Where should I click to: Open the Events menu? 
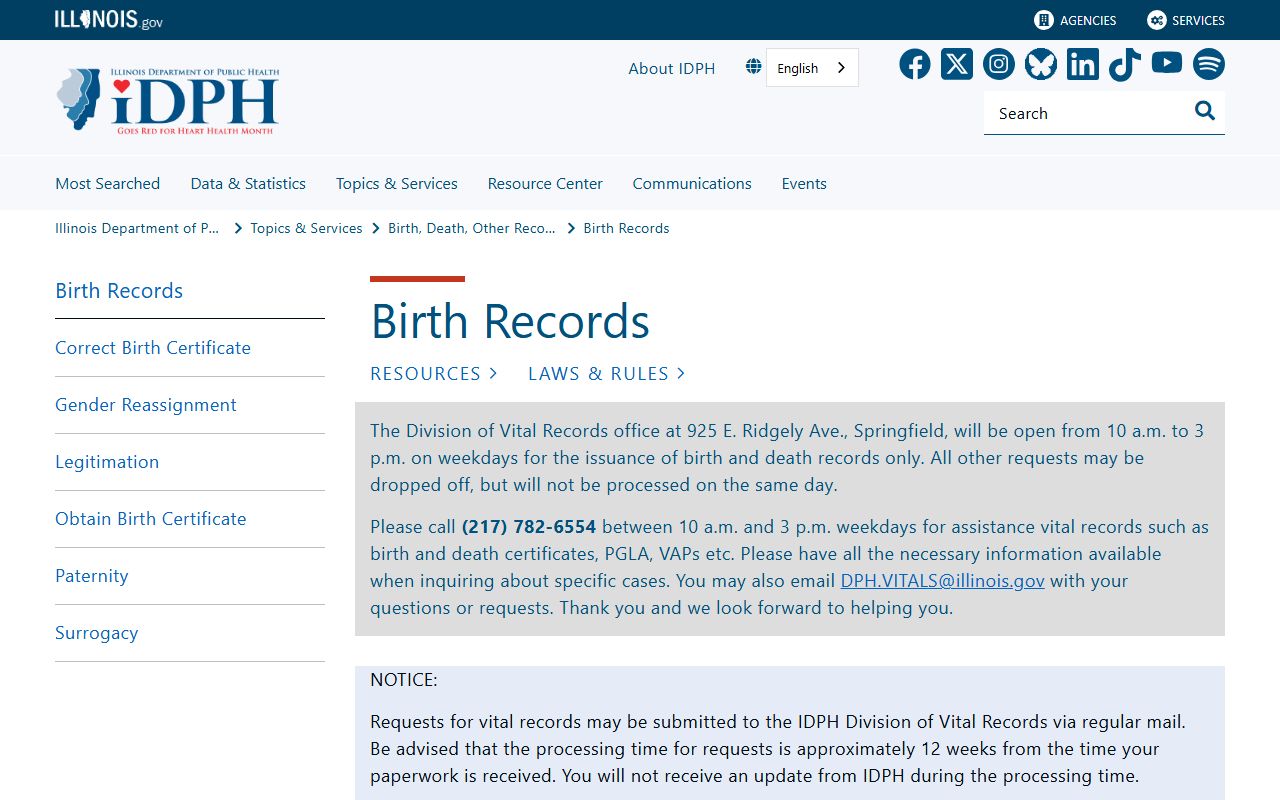point(804,183)
